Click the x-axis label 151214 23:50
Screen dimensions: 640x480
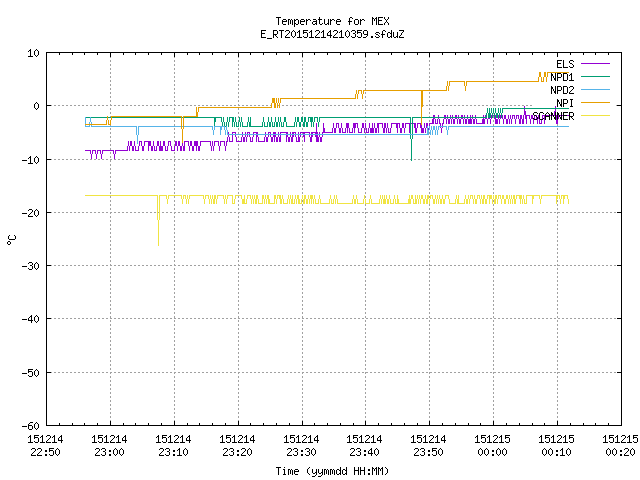tap(429, 446)
